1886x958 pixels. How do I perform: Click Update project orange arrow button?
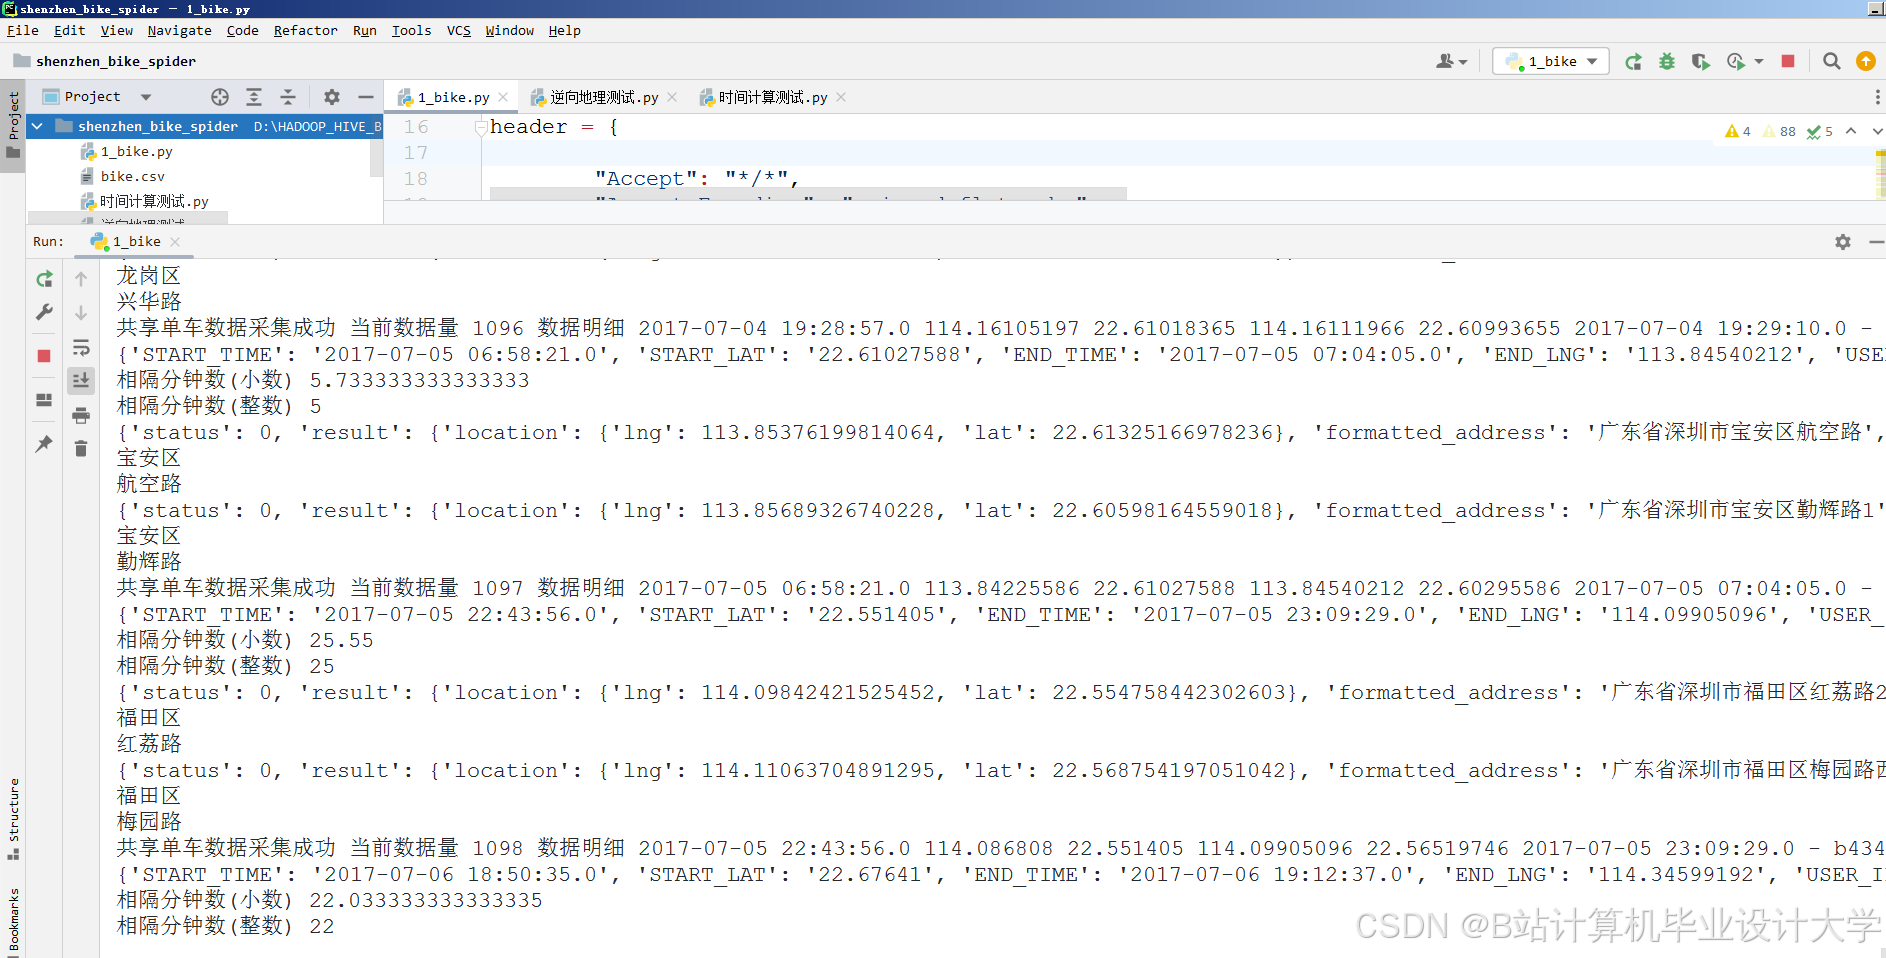click(1866, 61)
